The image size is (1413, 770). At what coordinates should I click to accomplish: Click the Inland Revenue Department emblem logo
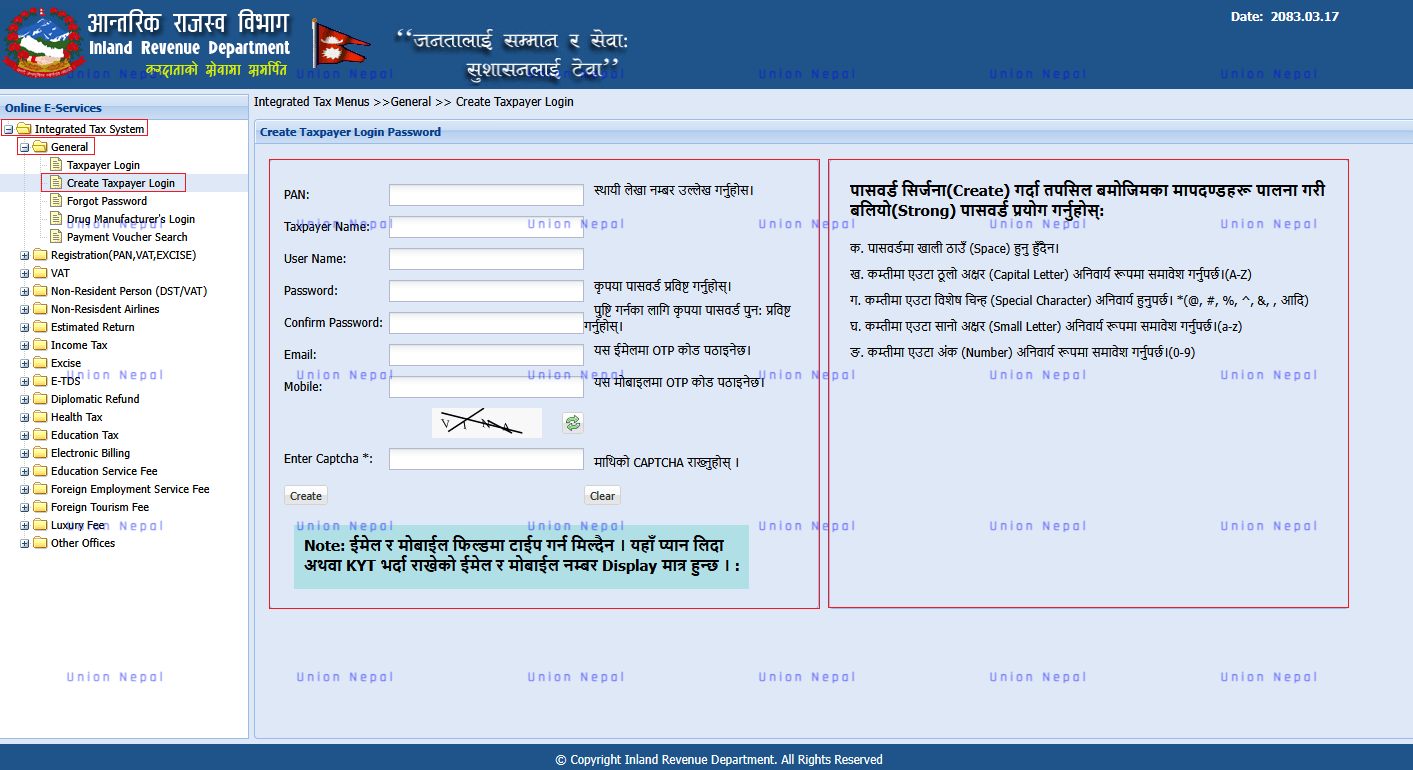(42, 43)
